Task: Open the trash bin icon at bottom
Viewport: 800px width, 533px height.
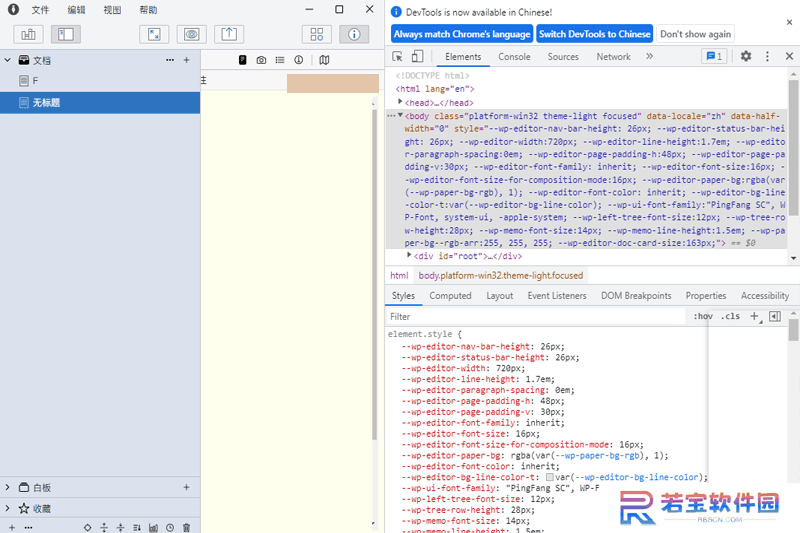Action: point(186,528)
